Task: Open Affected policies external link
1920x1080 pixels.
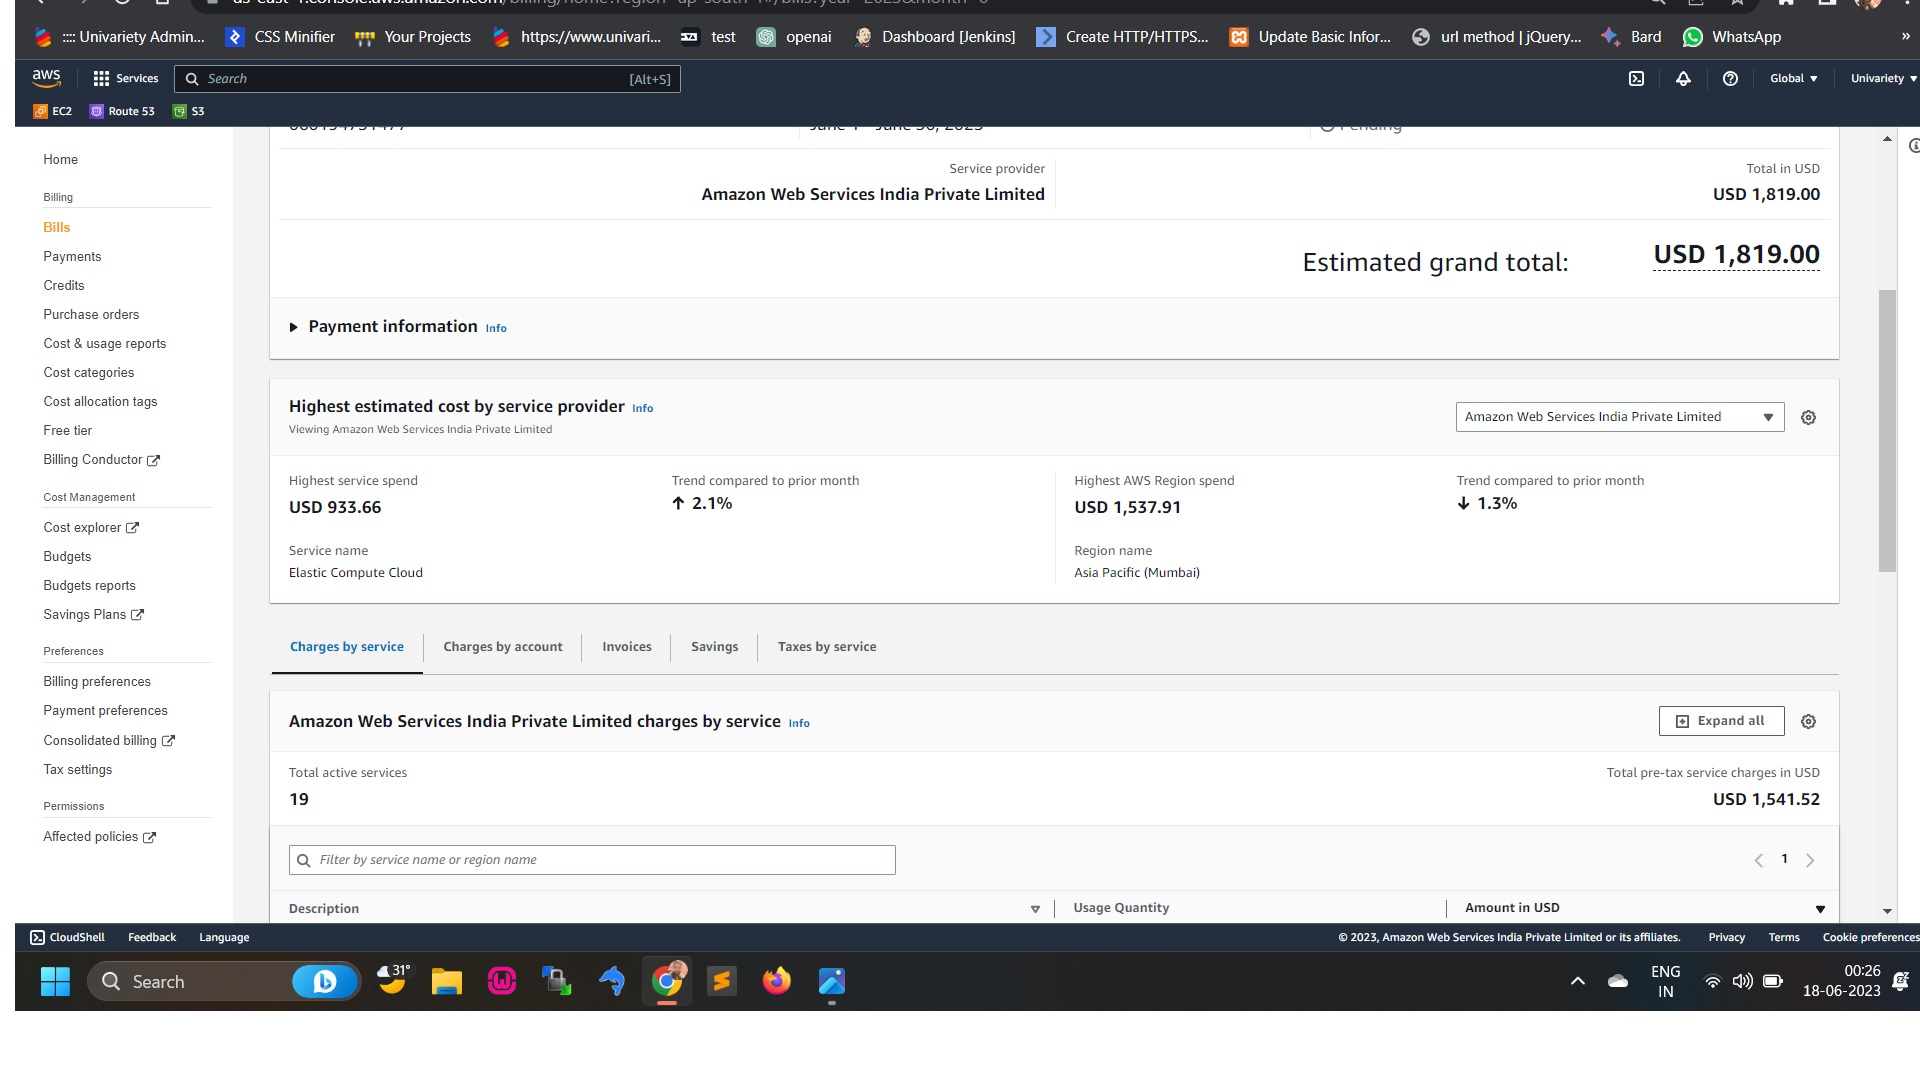Action: coord(100,837)
